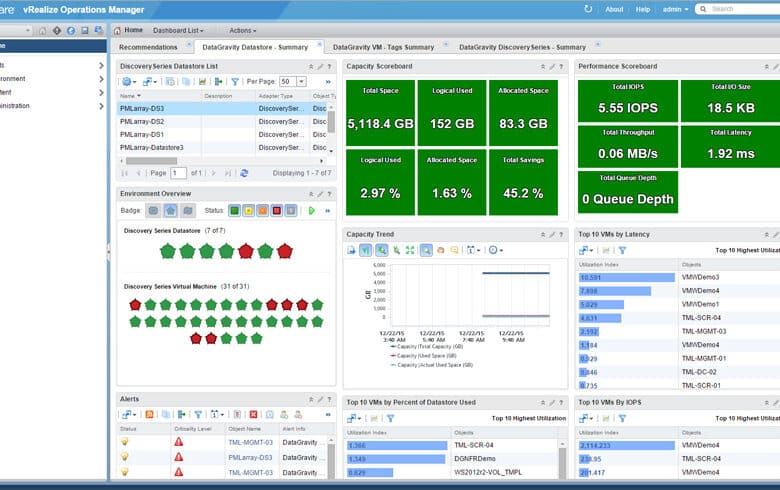Image resolution: width=780 pixels, height=490 pixels.
Task: Click the filter icon in Alerts toolbar
Action: tap(198, 414)
